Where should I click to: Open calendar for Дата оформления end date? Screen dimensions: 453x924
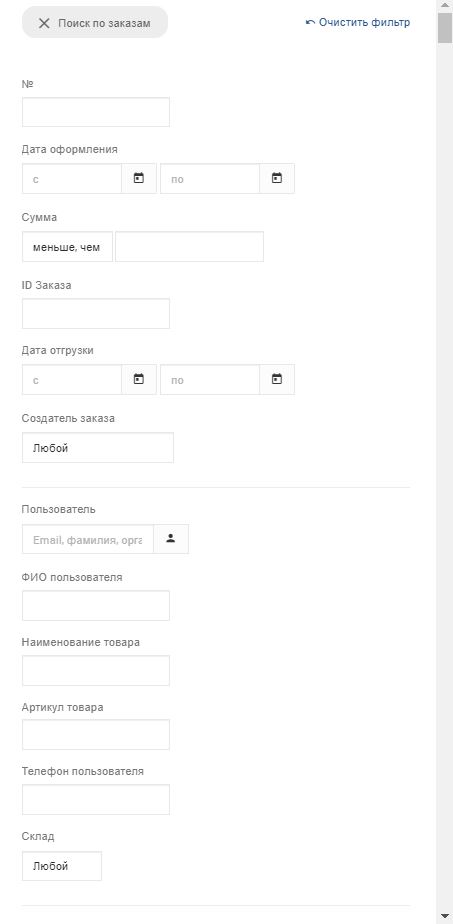(x=277, y=179)
